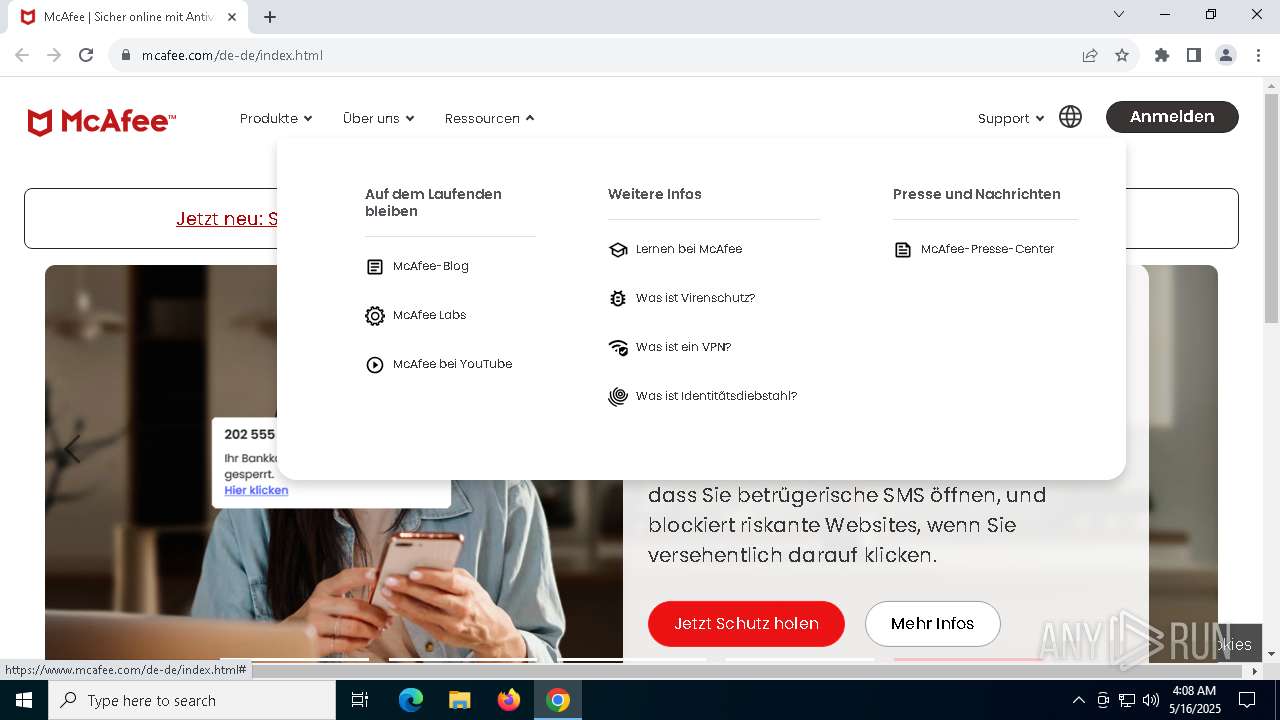
Task: Click the Hier klicken link
Action: point(256,490)
